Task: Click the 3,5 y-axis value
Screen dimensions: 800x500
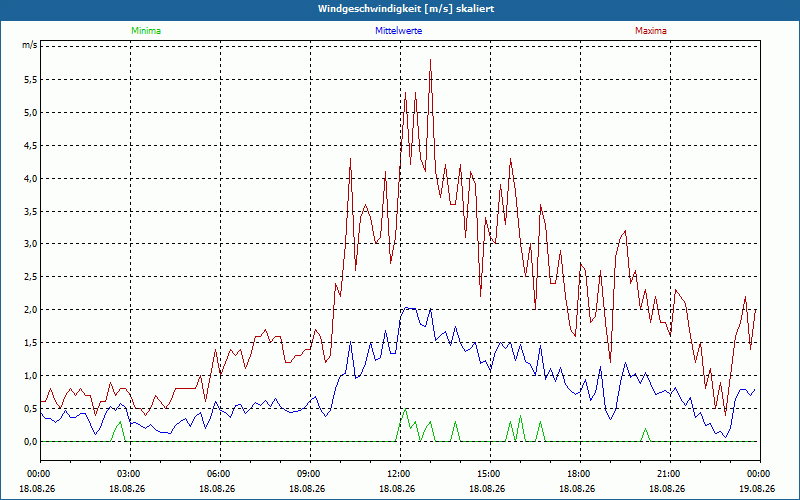Action: [x=31, y=211]
